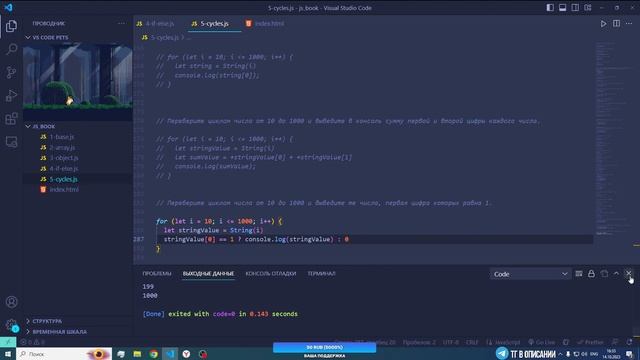Viewport: 640px width, 360px height.
Task: Open 1-base.js in the file tree
Action: [78, 137]
